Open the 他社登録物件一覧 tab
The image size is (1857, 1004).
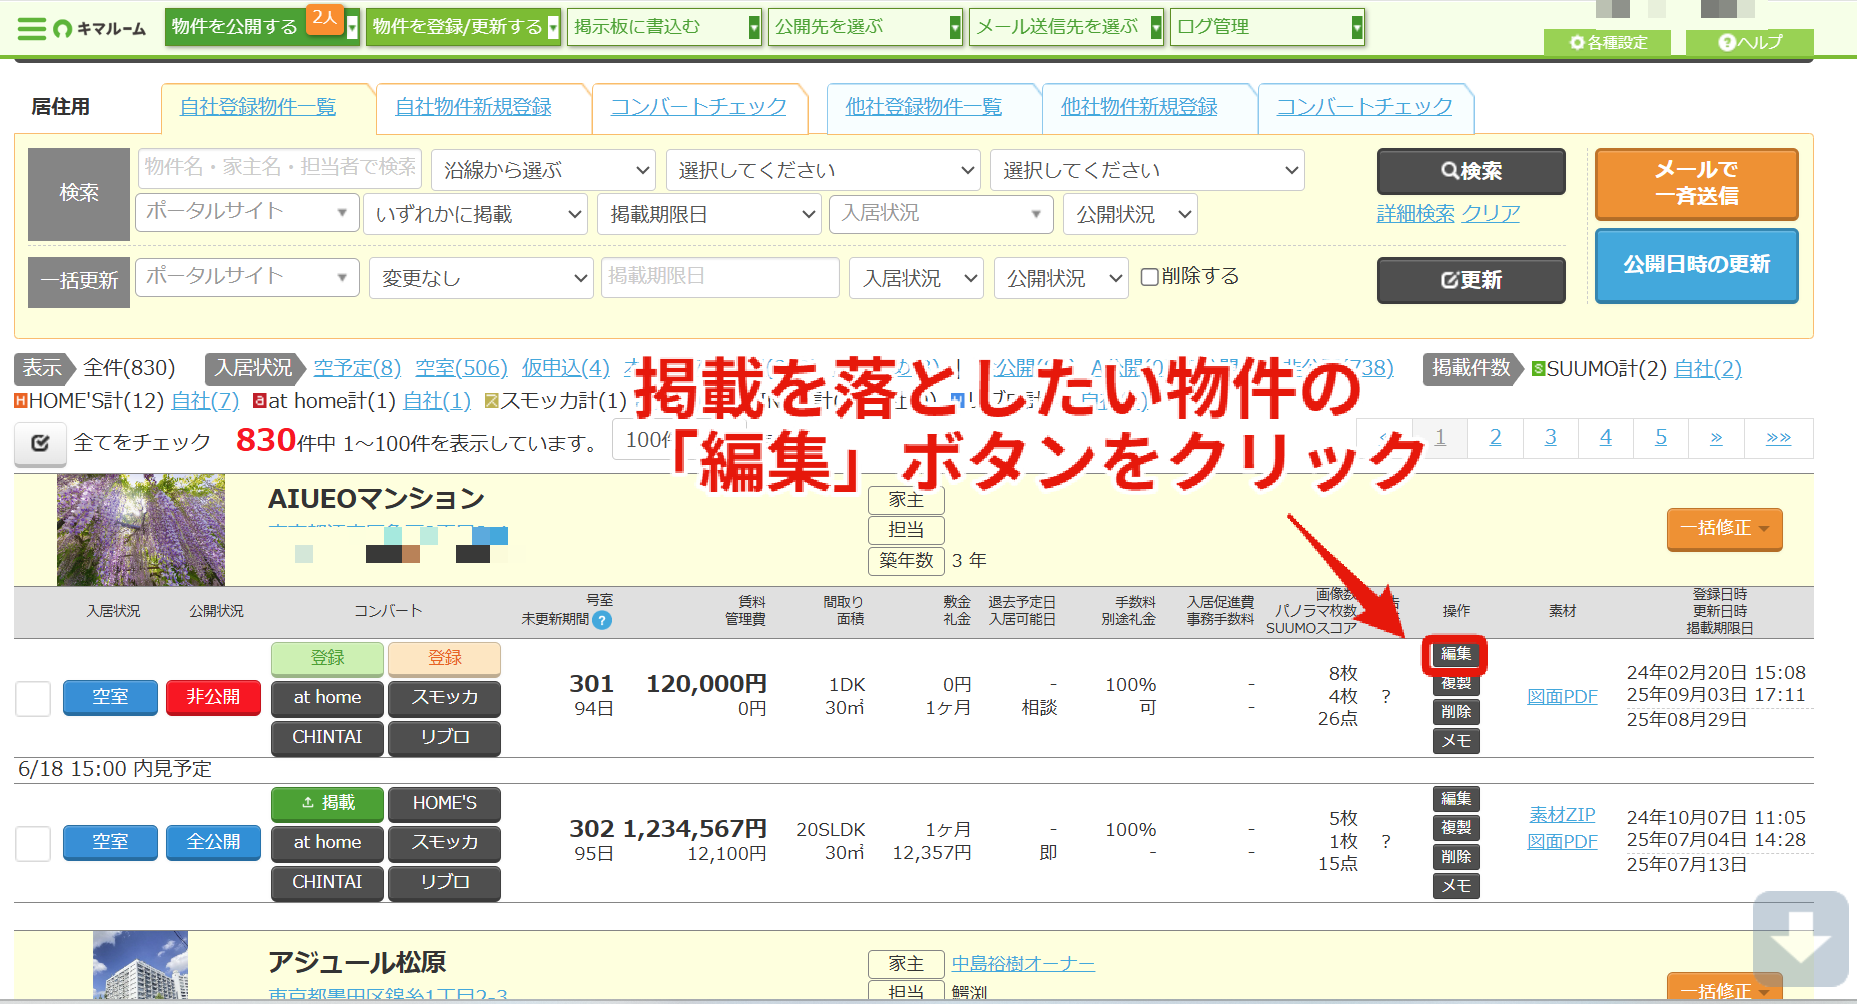[923, 107]
